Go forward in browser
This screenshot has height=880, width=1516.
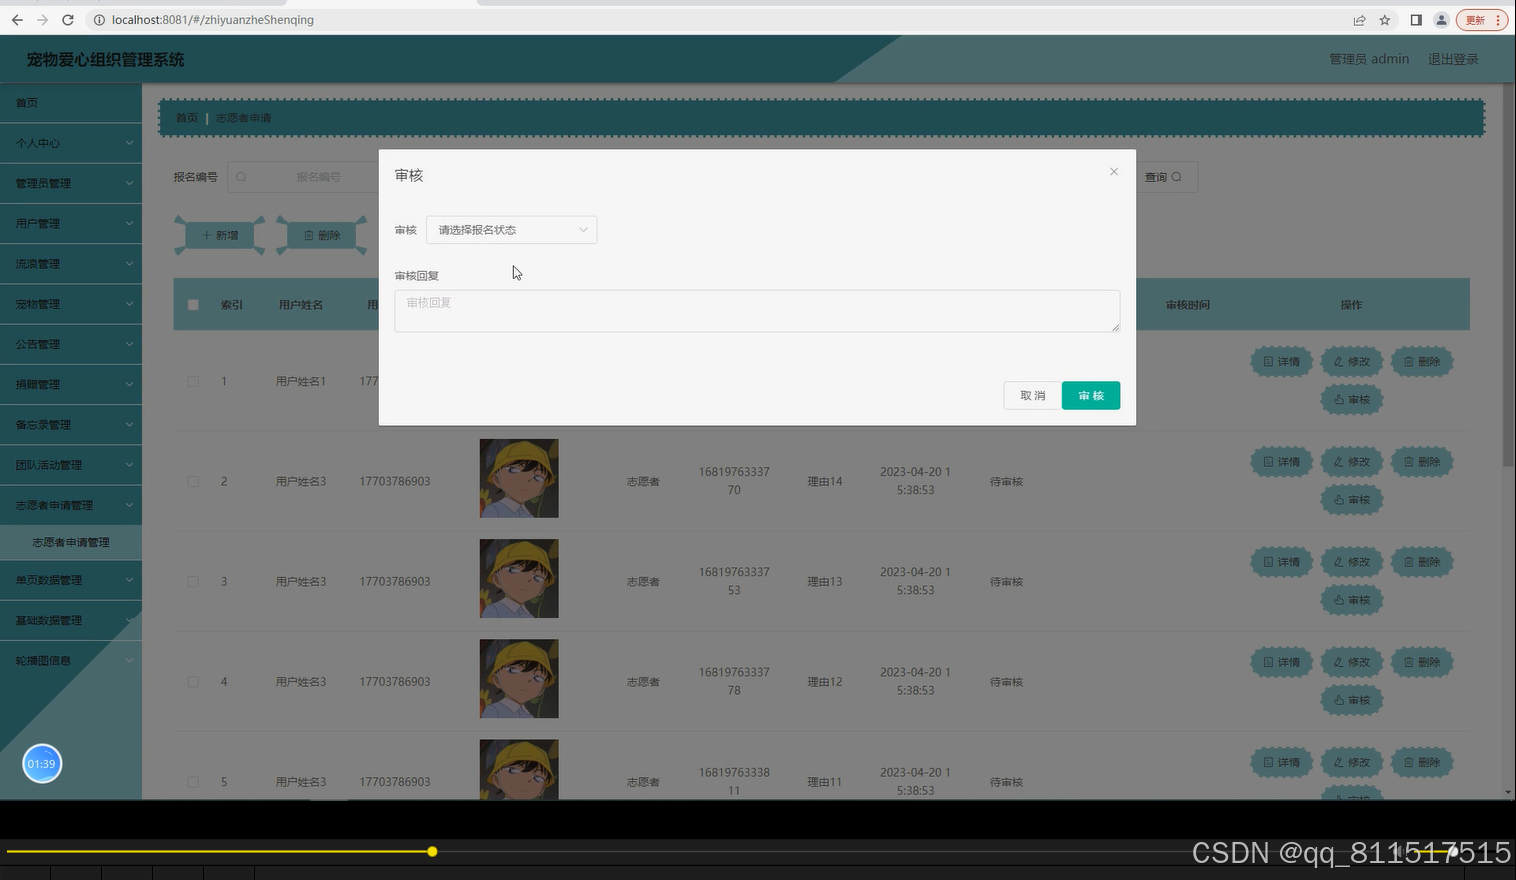click(x=42, y=20)
